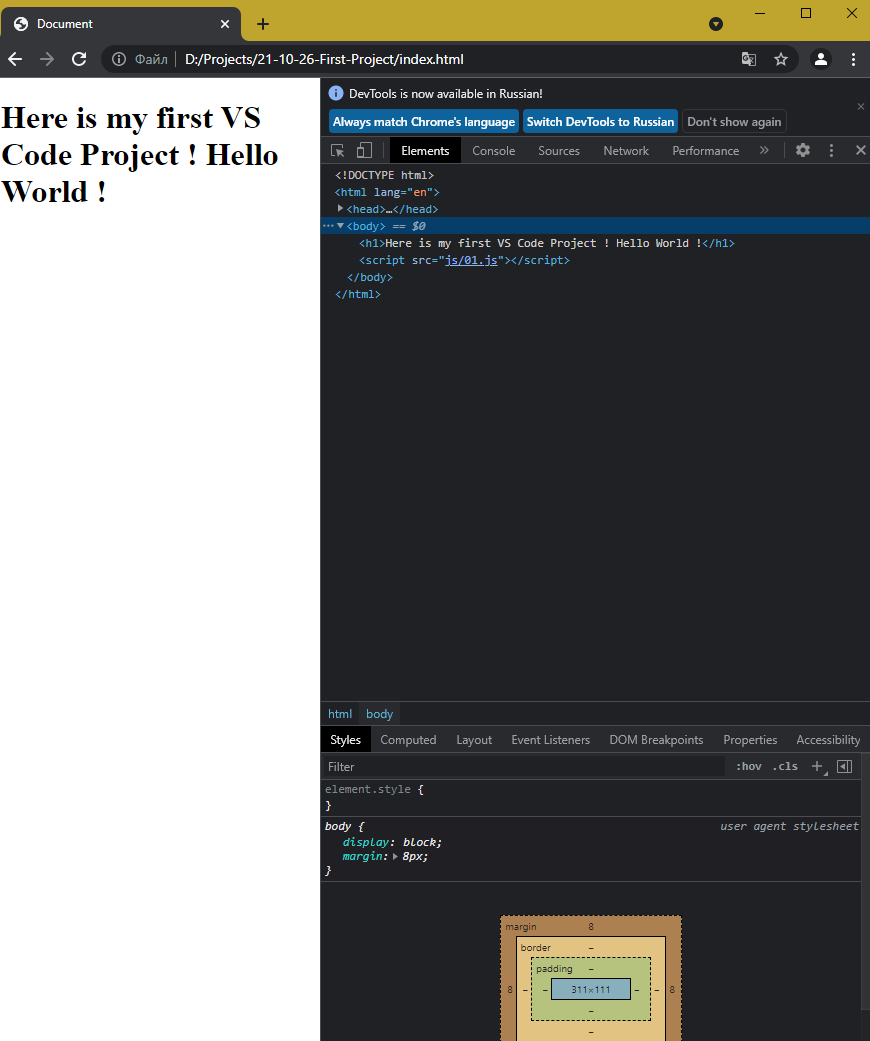Switch to the Styles pane tab
This screenshot has width=870, height=1041.
(x=345, y=740)
